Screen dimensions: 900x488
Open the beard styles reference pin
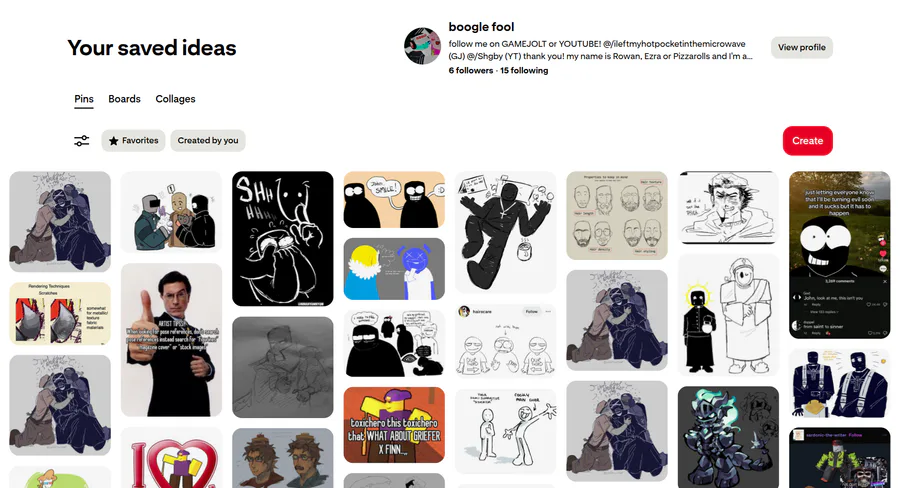[616, 216]
